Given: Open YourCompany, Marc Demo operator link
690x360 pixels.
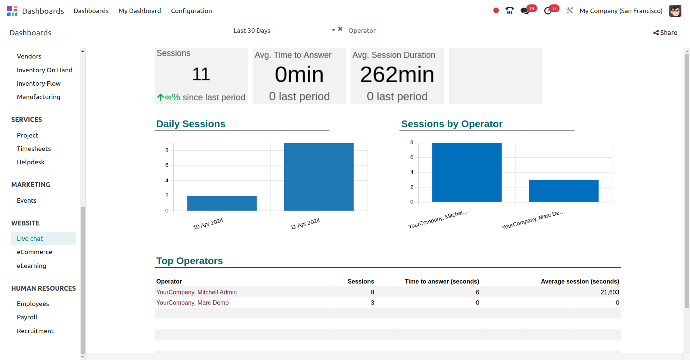Looking at the screenshot, I should (192, 303).
